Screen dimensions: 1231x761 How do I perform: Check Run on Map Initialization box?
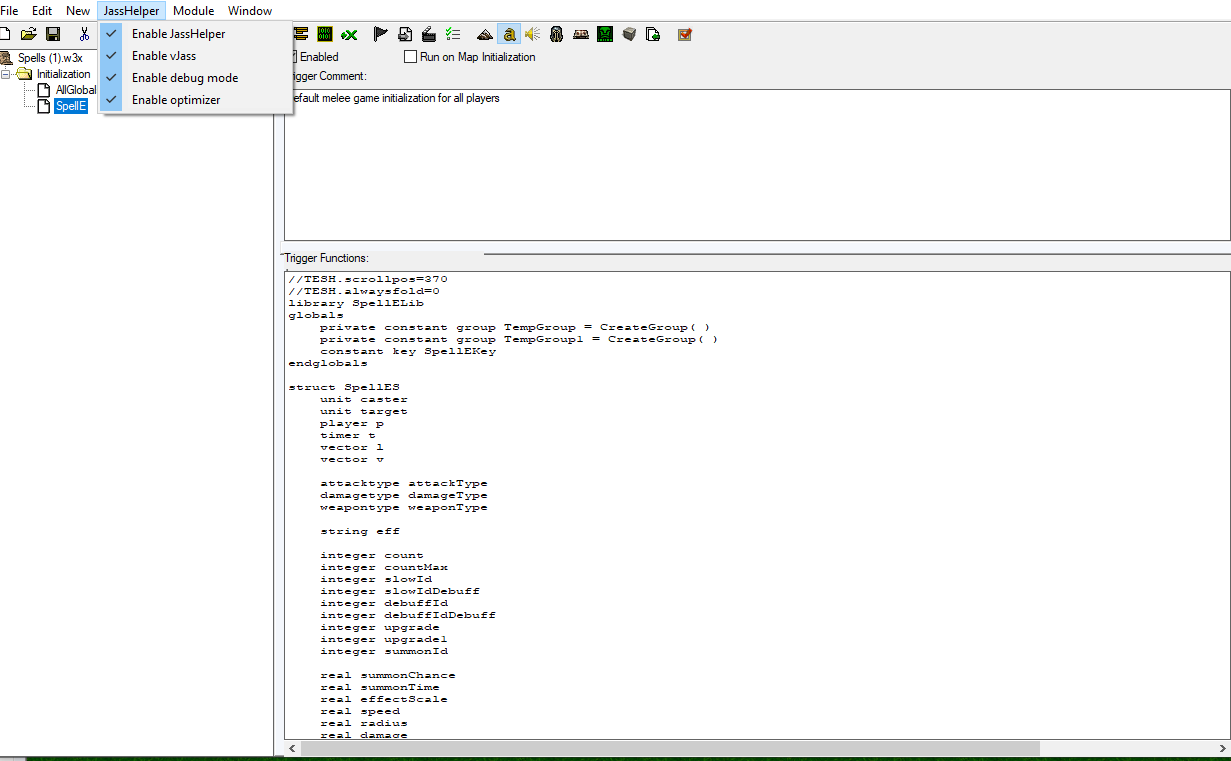(x=410, y=57)
